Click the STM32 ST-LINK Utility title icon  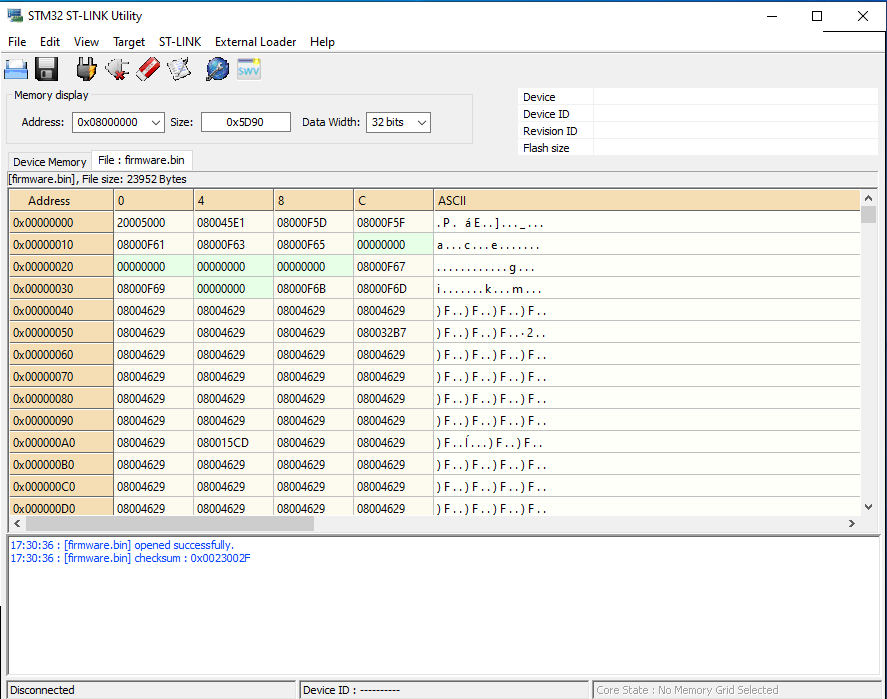(15, 16)
